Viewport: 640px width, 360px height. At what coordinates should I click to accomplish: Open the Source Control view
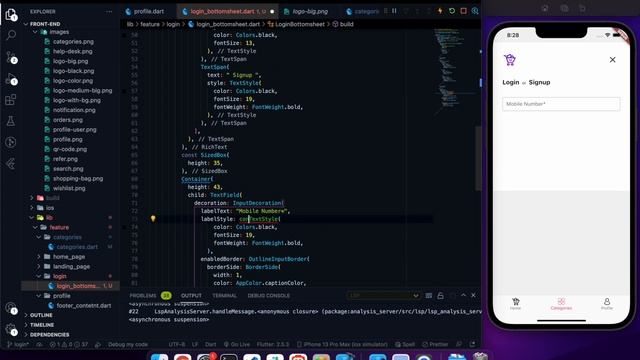tap(11, 57)
